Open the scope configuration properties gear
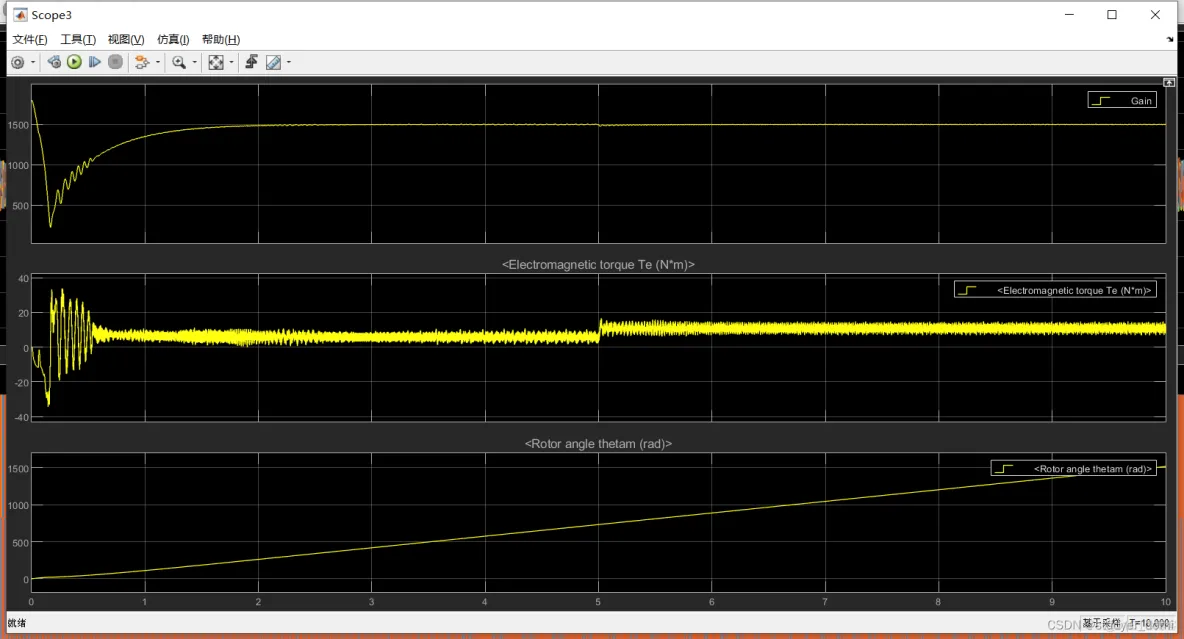 pyautogui.click(x=18, y=63)
